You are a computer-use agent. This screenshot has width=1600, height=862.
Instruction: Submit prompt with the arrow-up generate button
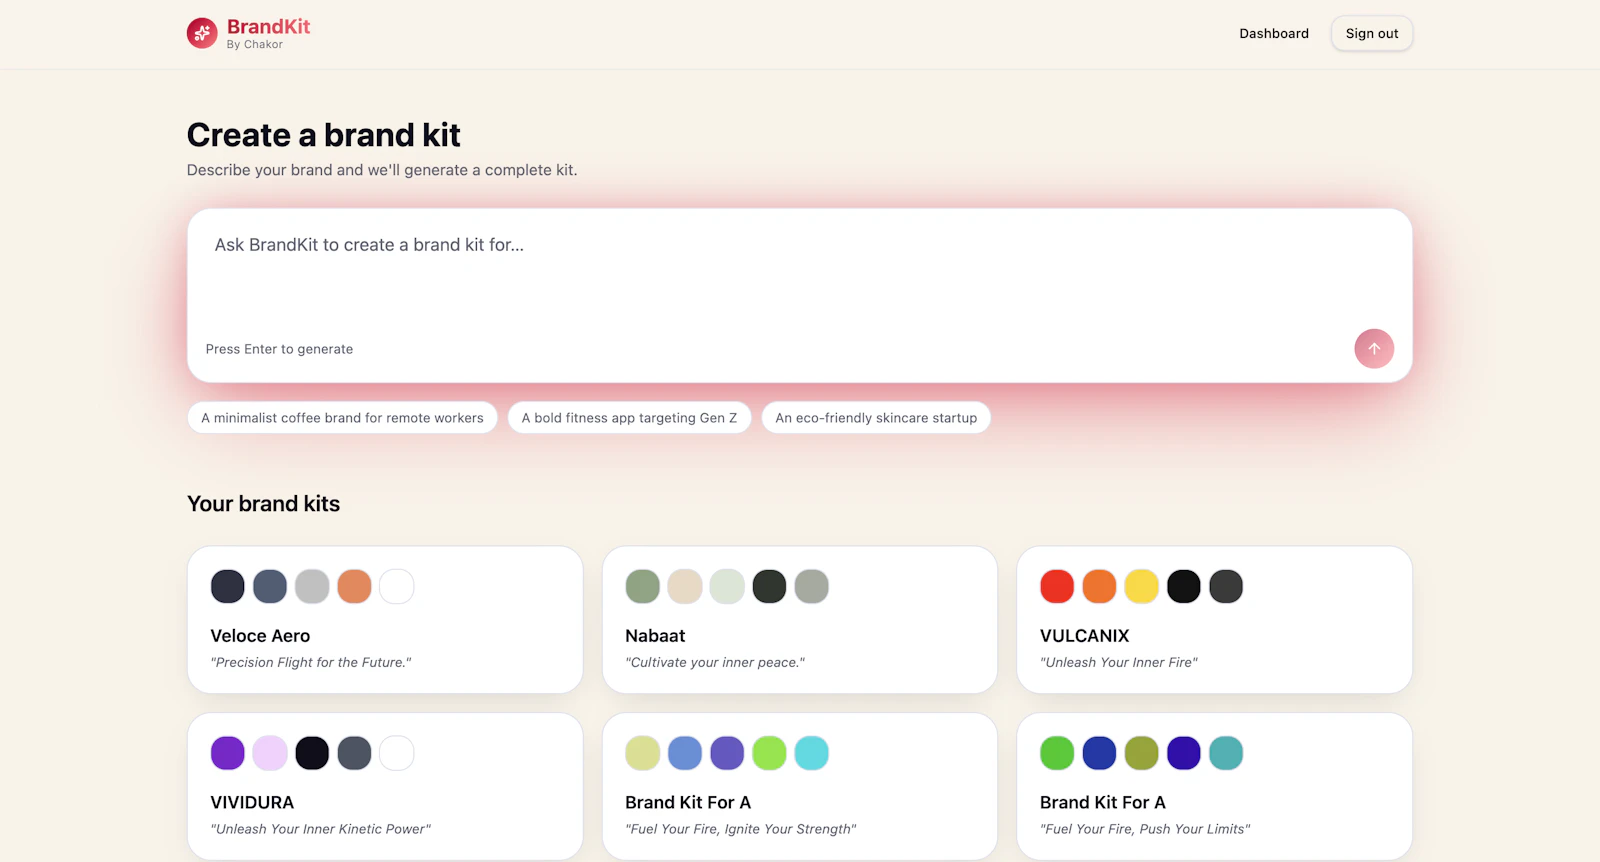[1374, 349]
